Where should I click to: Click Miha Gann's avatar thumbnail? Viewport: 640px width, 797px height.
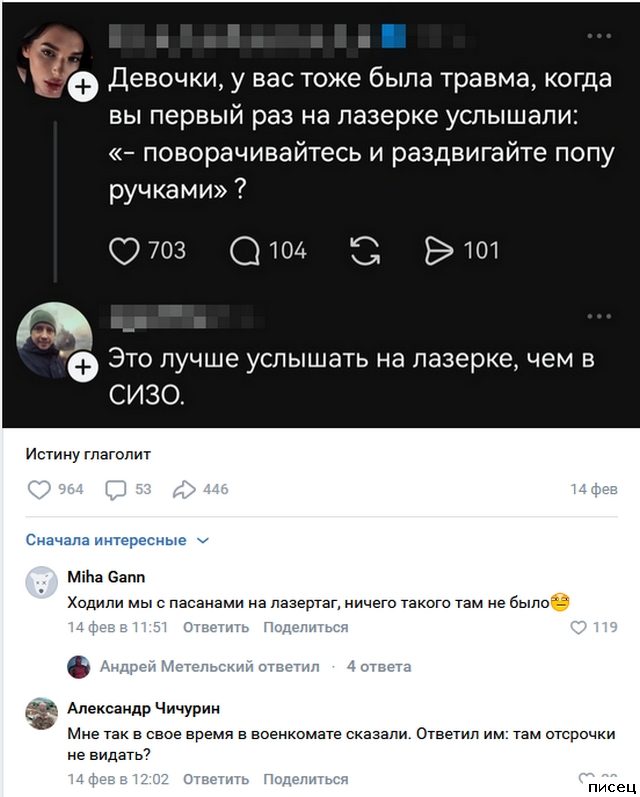41,583
